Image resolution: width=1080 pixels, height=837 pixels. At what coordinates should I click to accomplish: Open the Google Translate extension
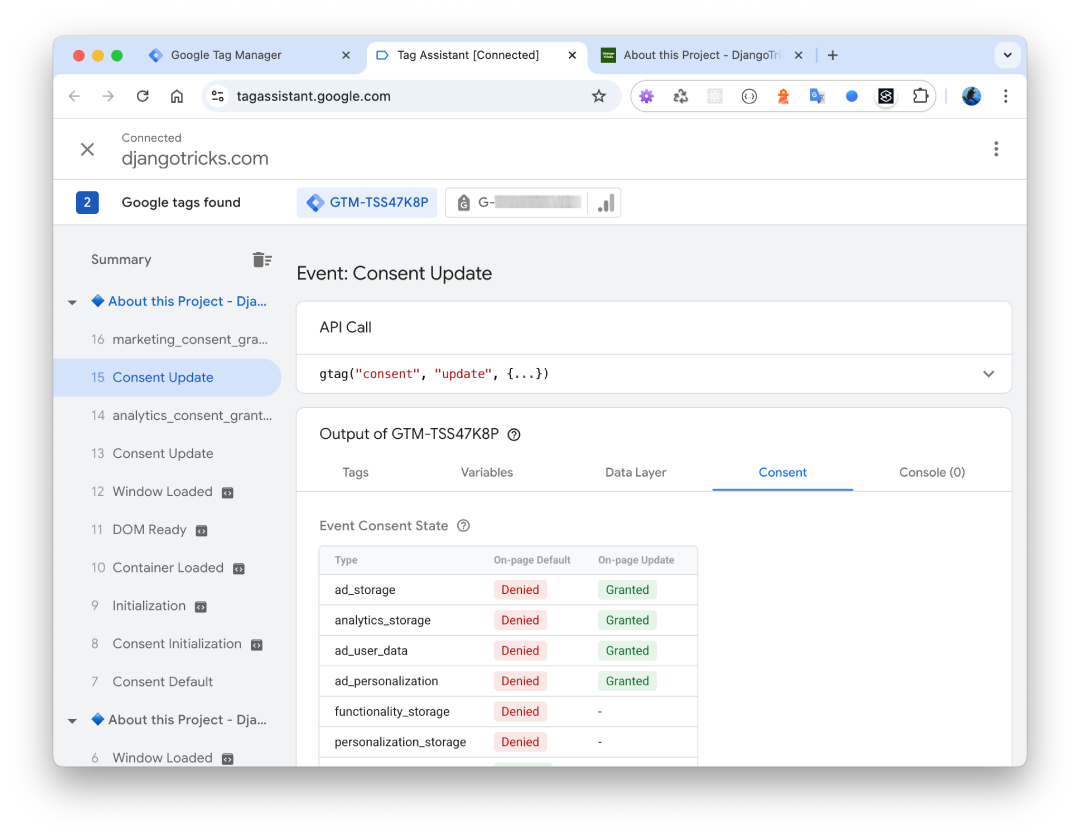click(818, 96)
